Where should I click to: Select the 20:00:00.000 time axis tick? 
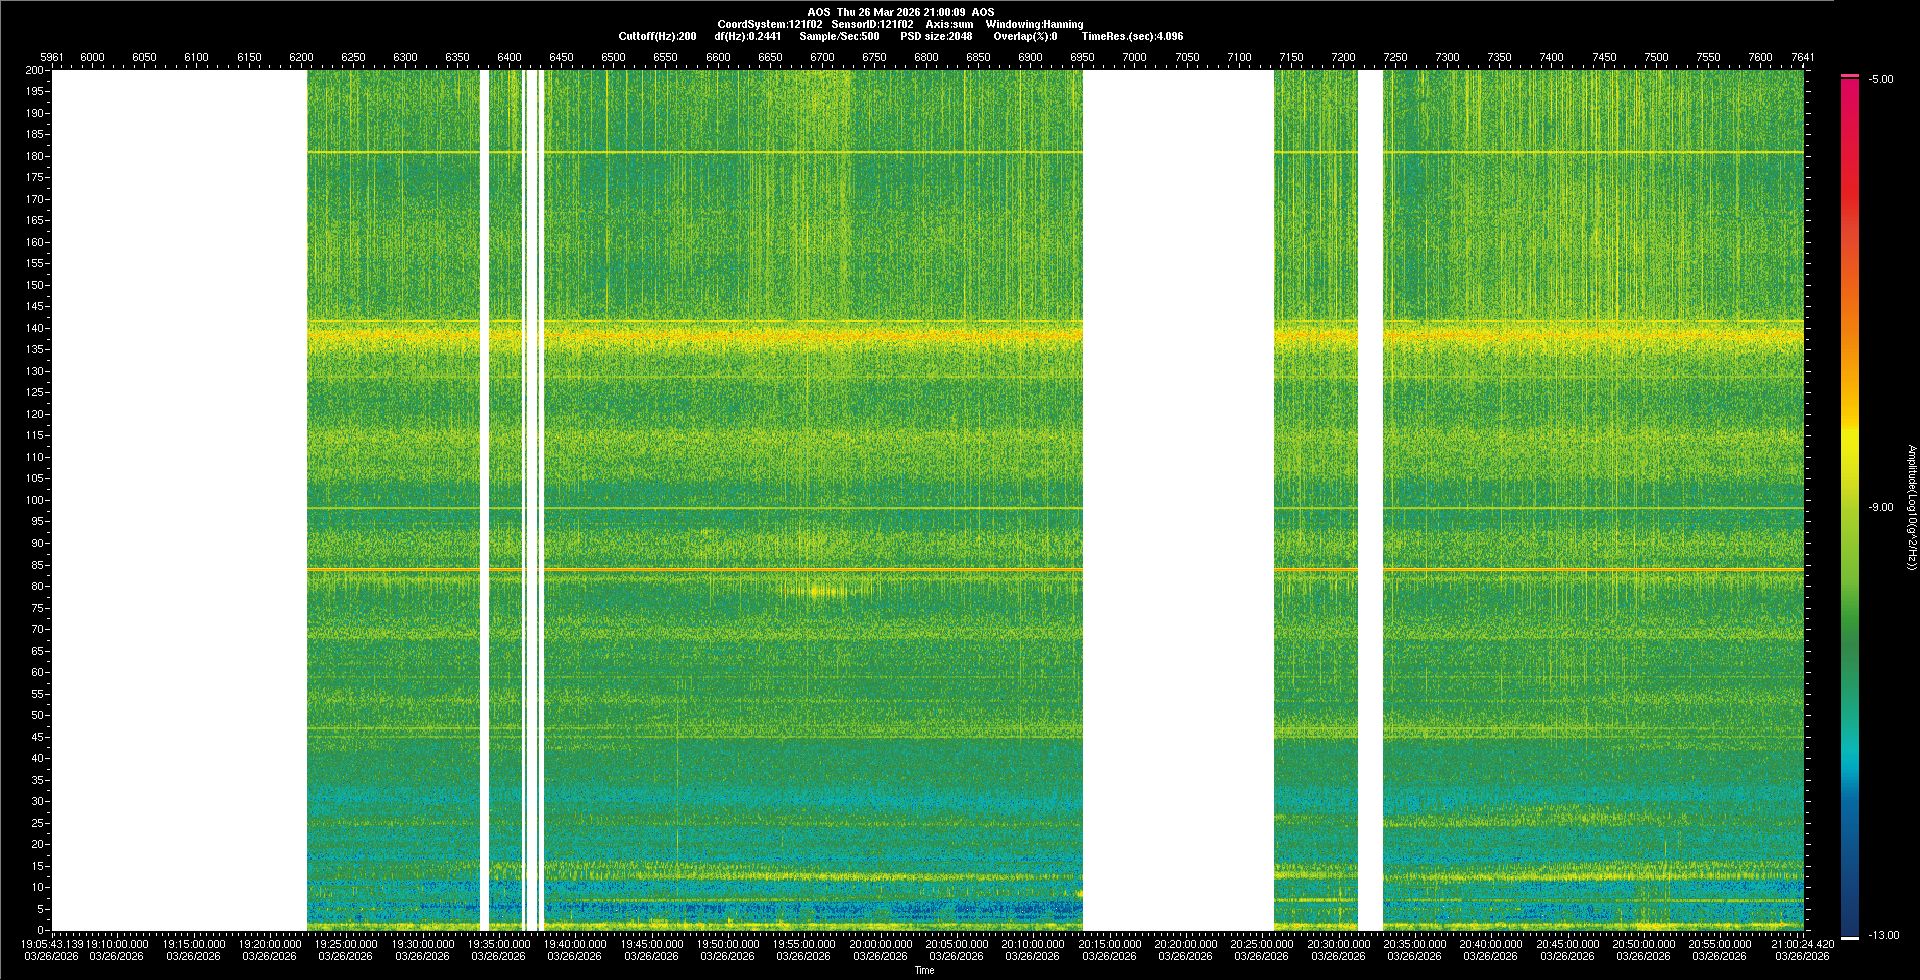(881, 944)
